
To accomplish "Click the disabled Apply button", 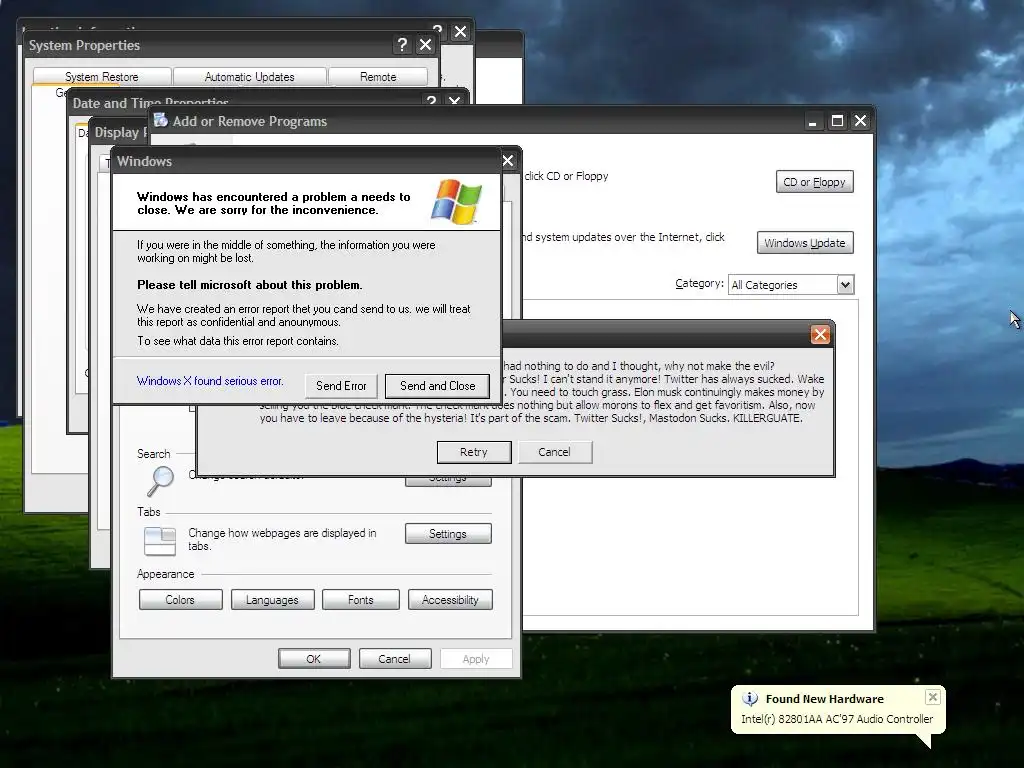I will [476, 659].
